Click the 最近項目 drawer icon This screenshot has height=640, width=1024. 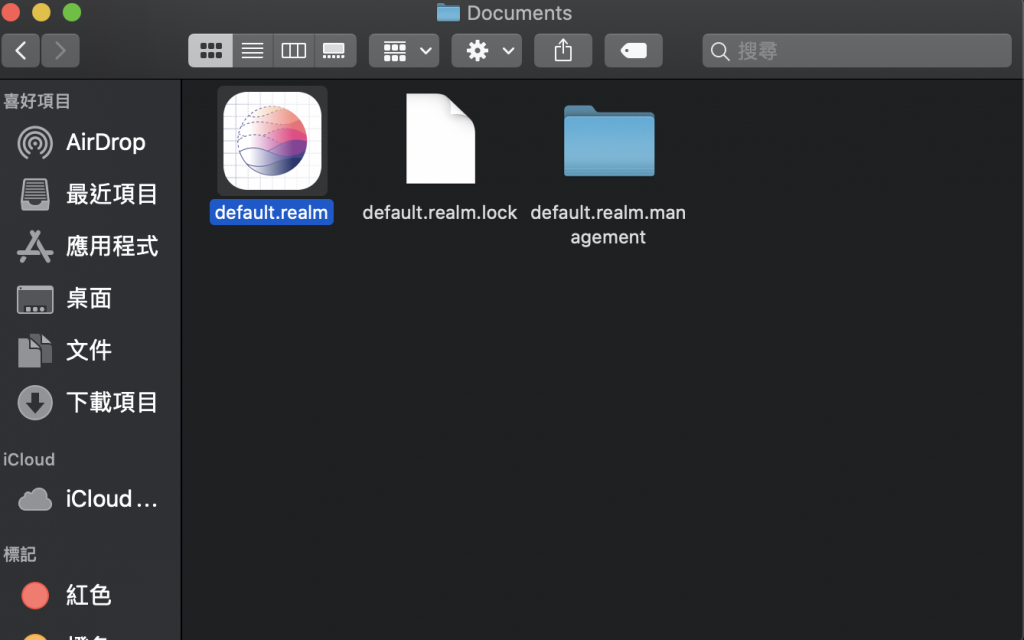(x=35, y=195)
